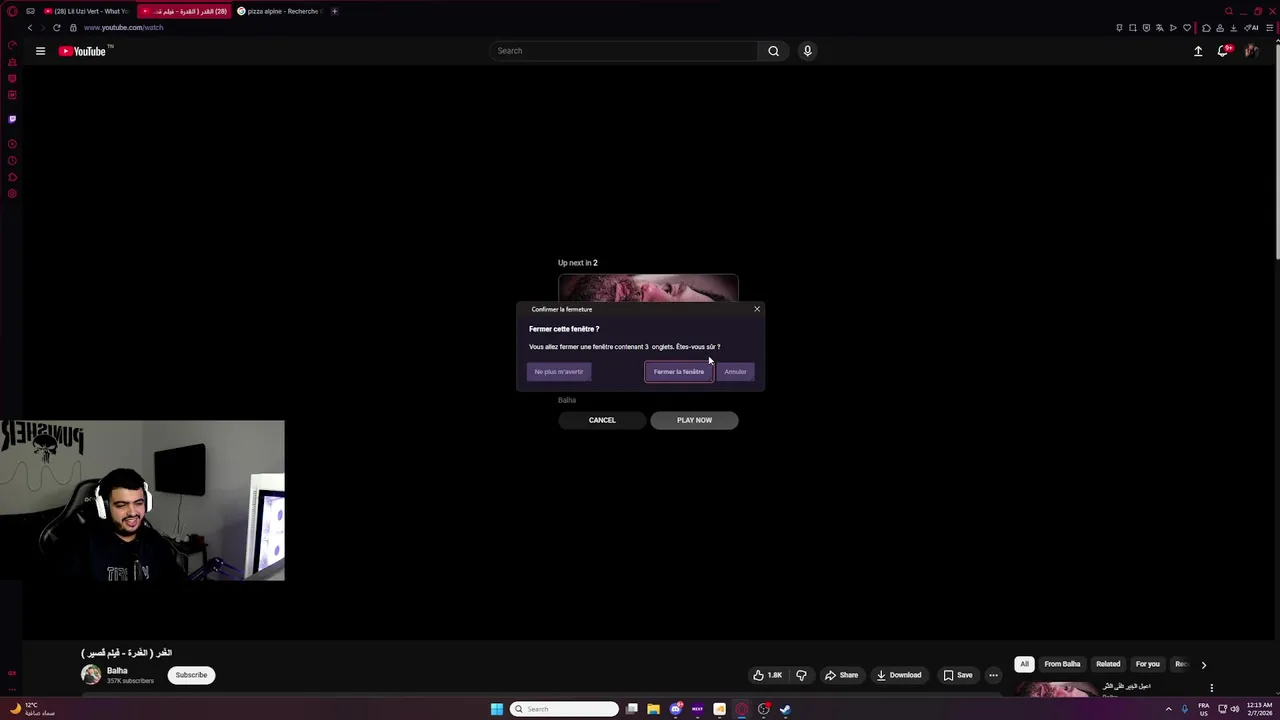
Task: Open Discord from the taskbar
Action: click(675, 709)
